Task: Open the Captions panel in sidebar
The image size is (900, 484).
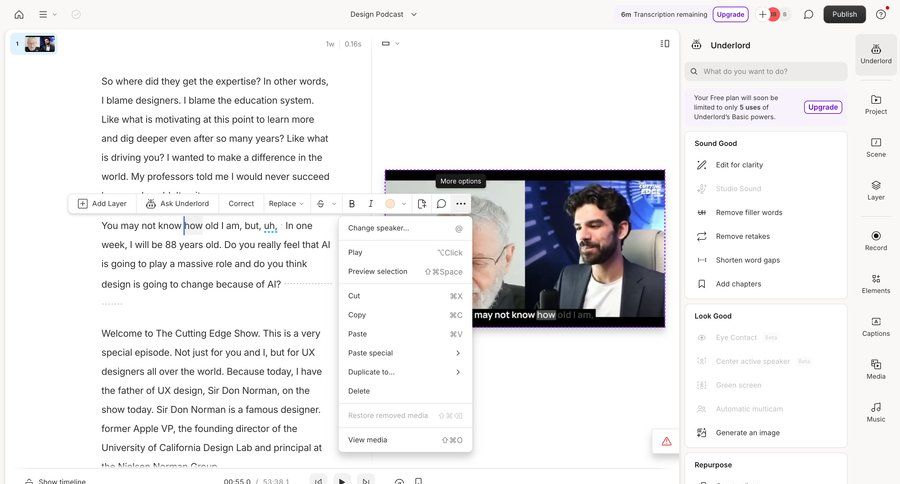Action: (x=876, y=327)
